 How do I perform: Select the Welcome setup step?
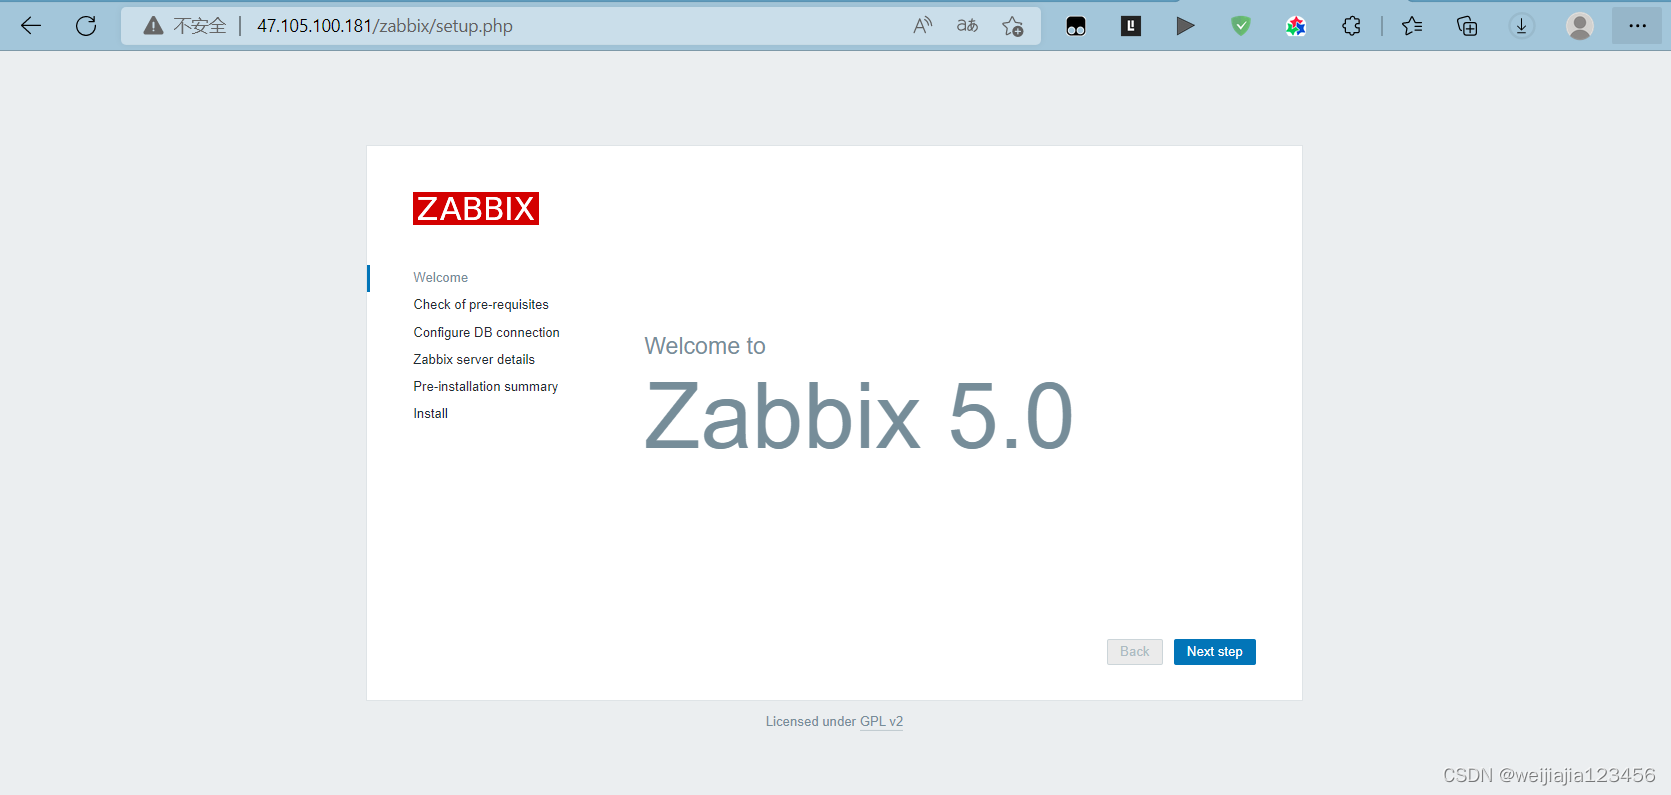point(441,277)
